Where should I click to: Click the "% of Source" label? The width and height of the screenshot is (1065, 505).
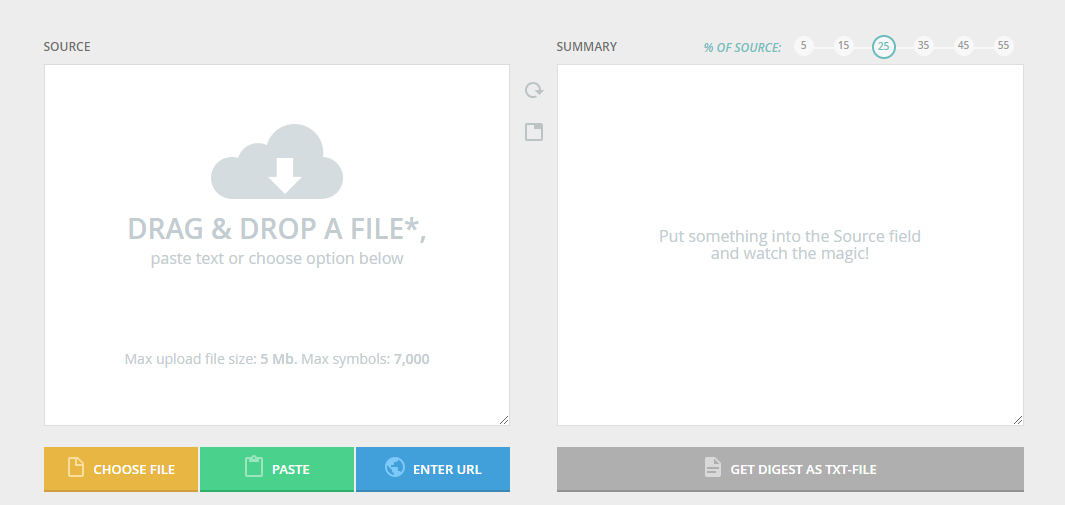[742, 47]
